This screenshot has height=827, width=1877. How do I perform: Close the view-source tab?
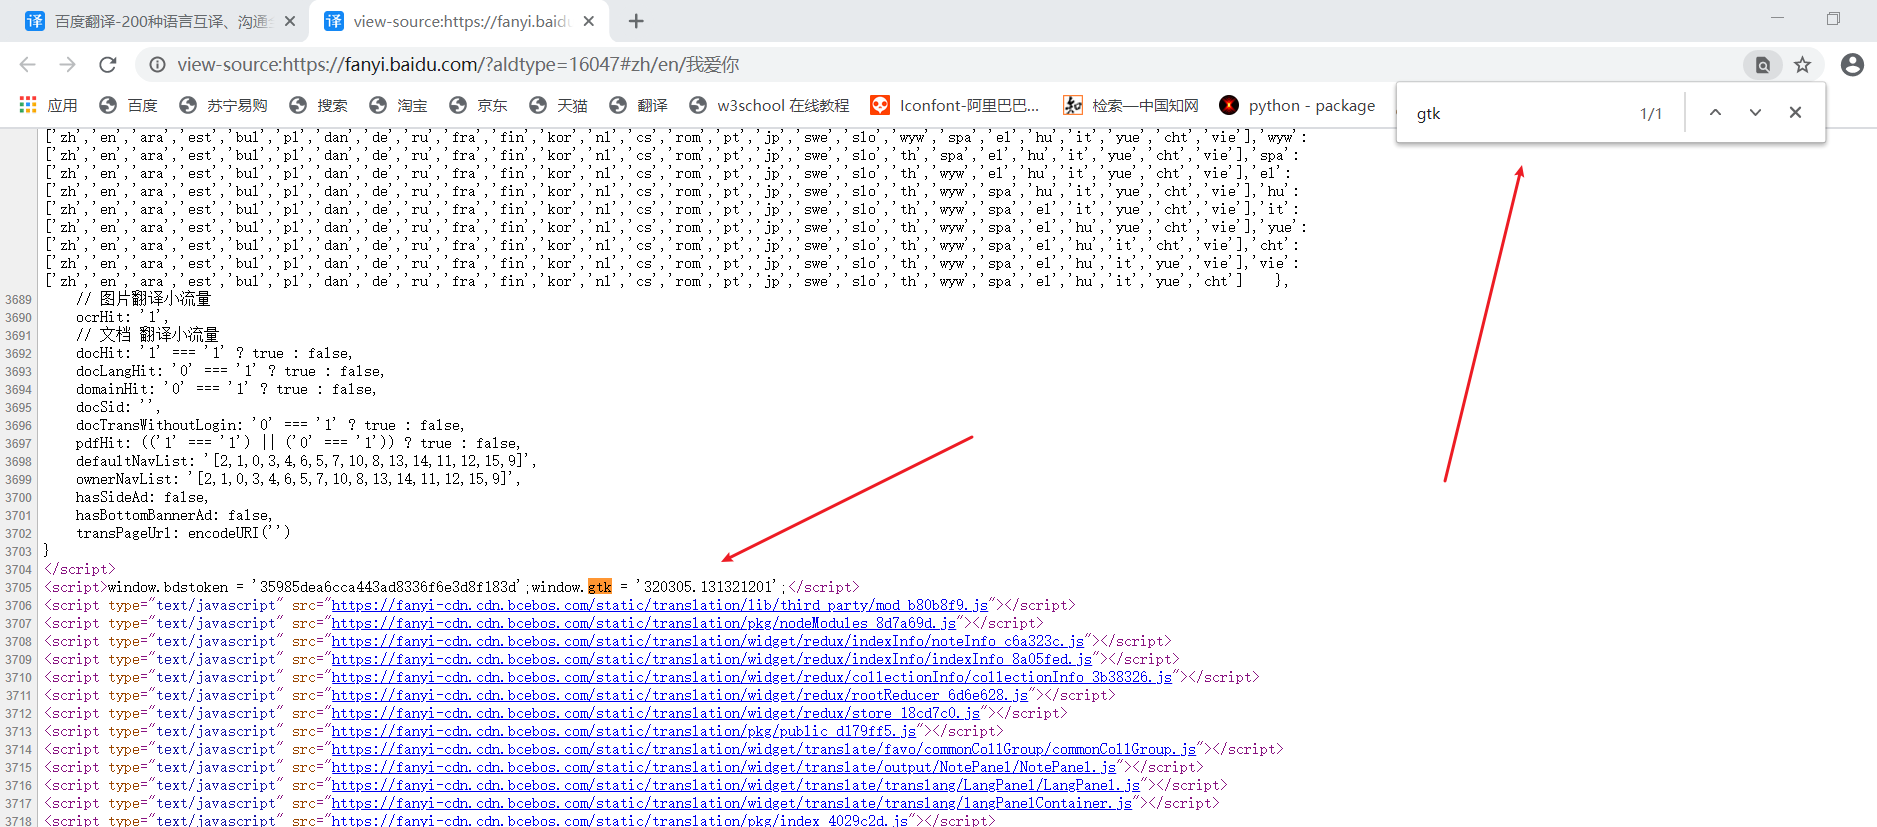(x=589, y=21)
